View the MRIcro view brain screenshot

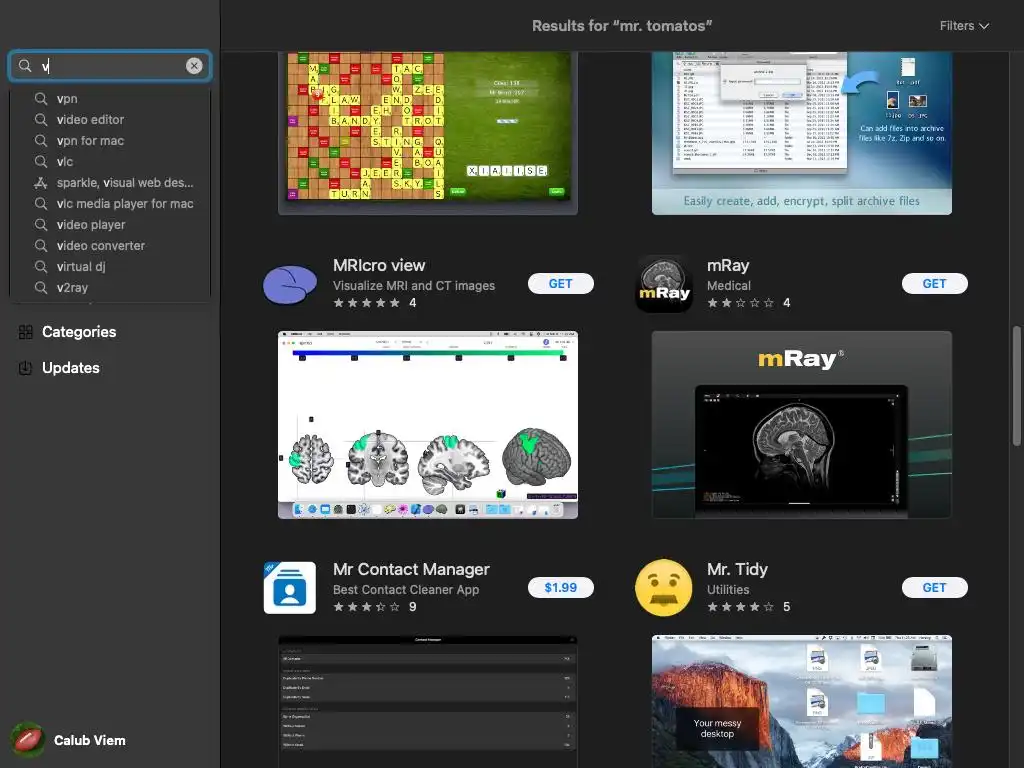point(428,424)
